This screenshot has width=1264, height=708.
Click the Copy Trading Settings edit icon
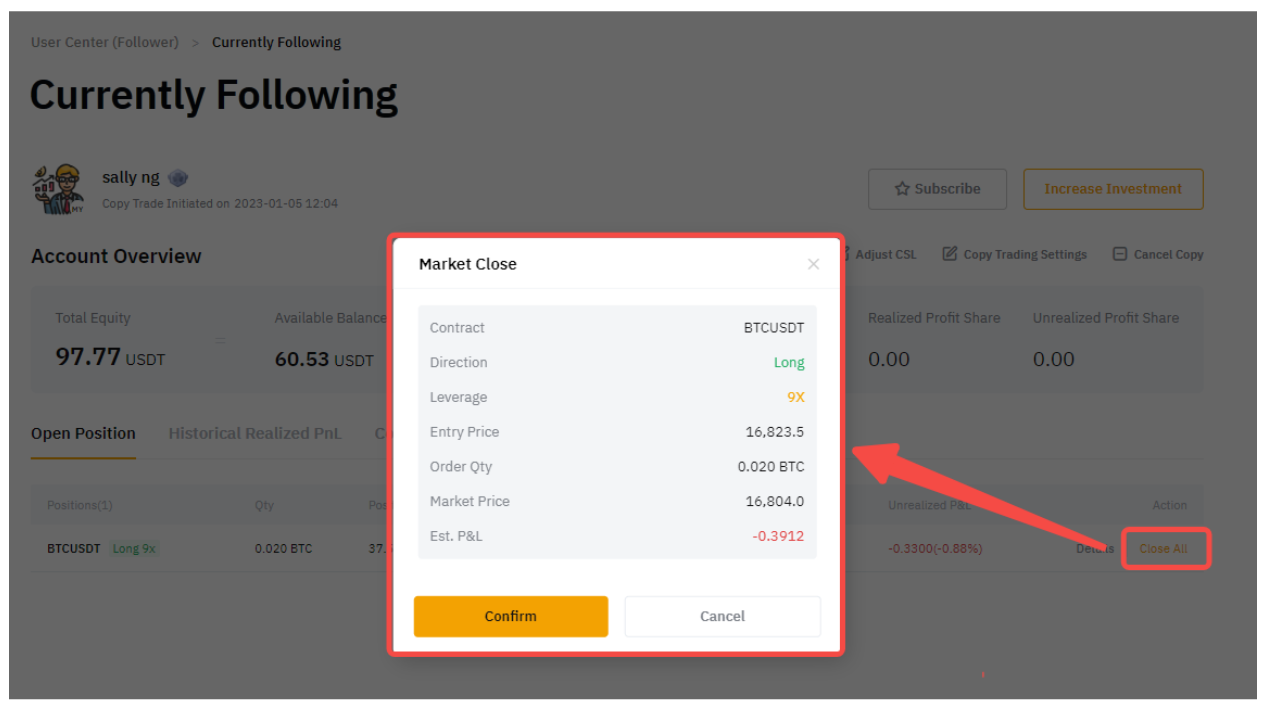point(950,254)
